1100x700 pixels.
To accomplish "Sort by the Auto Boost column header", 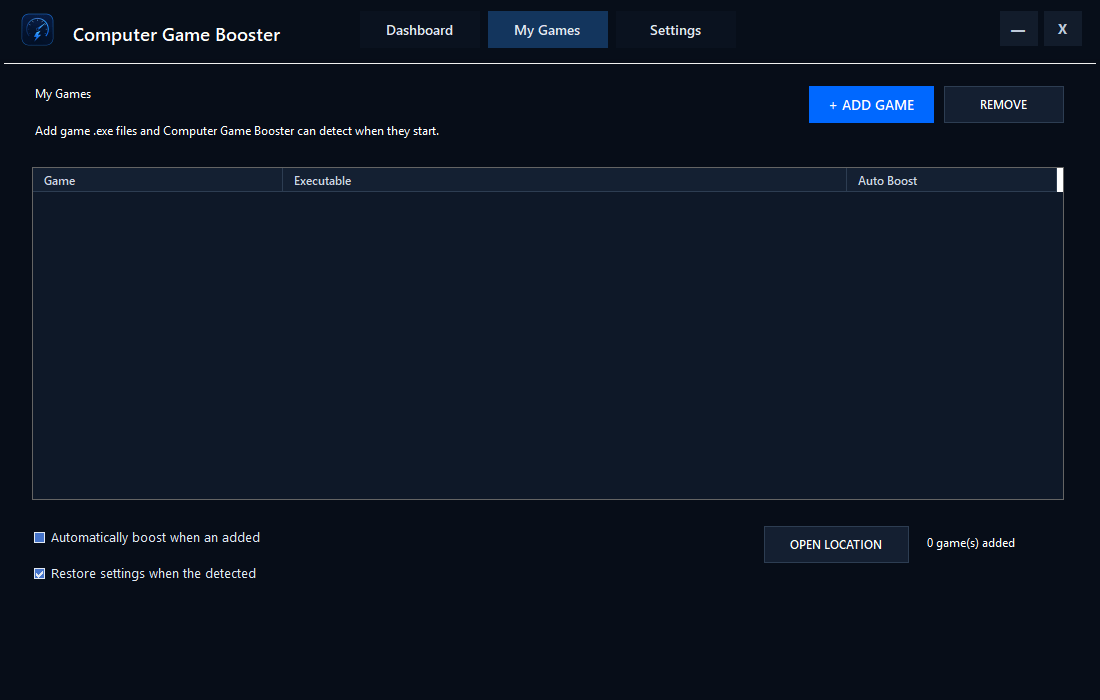I will tap(951, 180).
